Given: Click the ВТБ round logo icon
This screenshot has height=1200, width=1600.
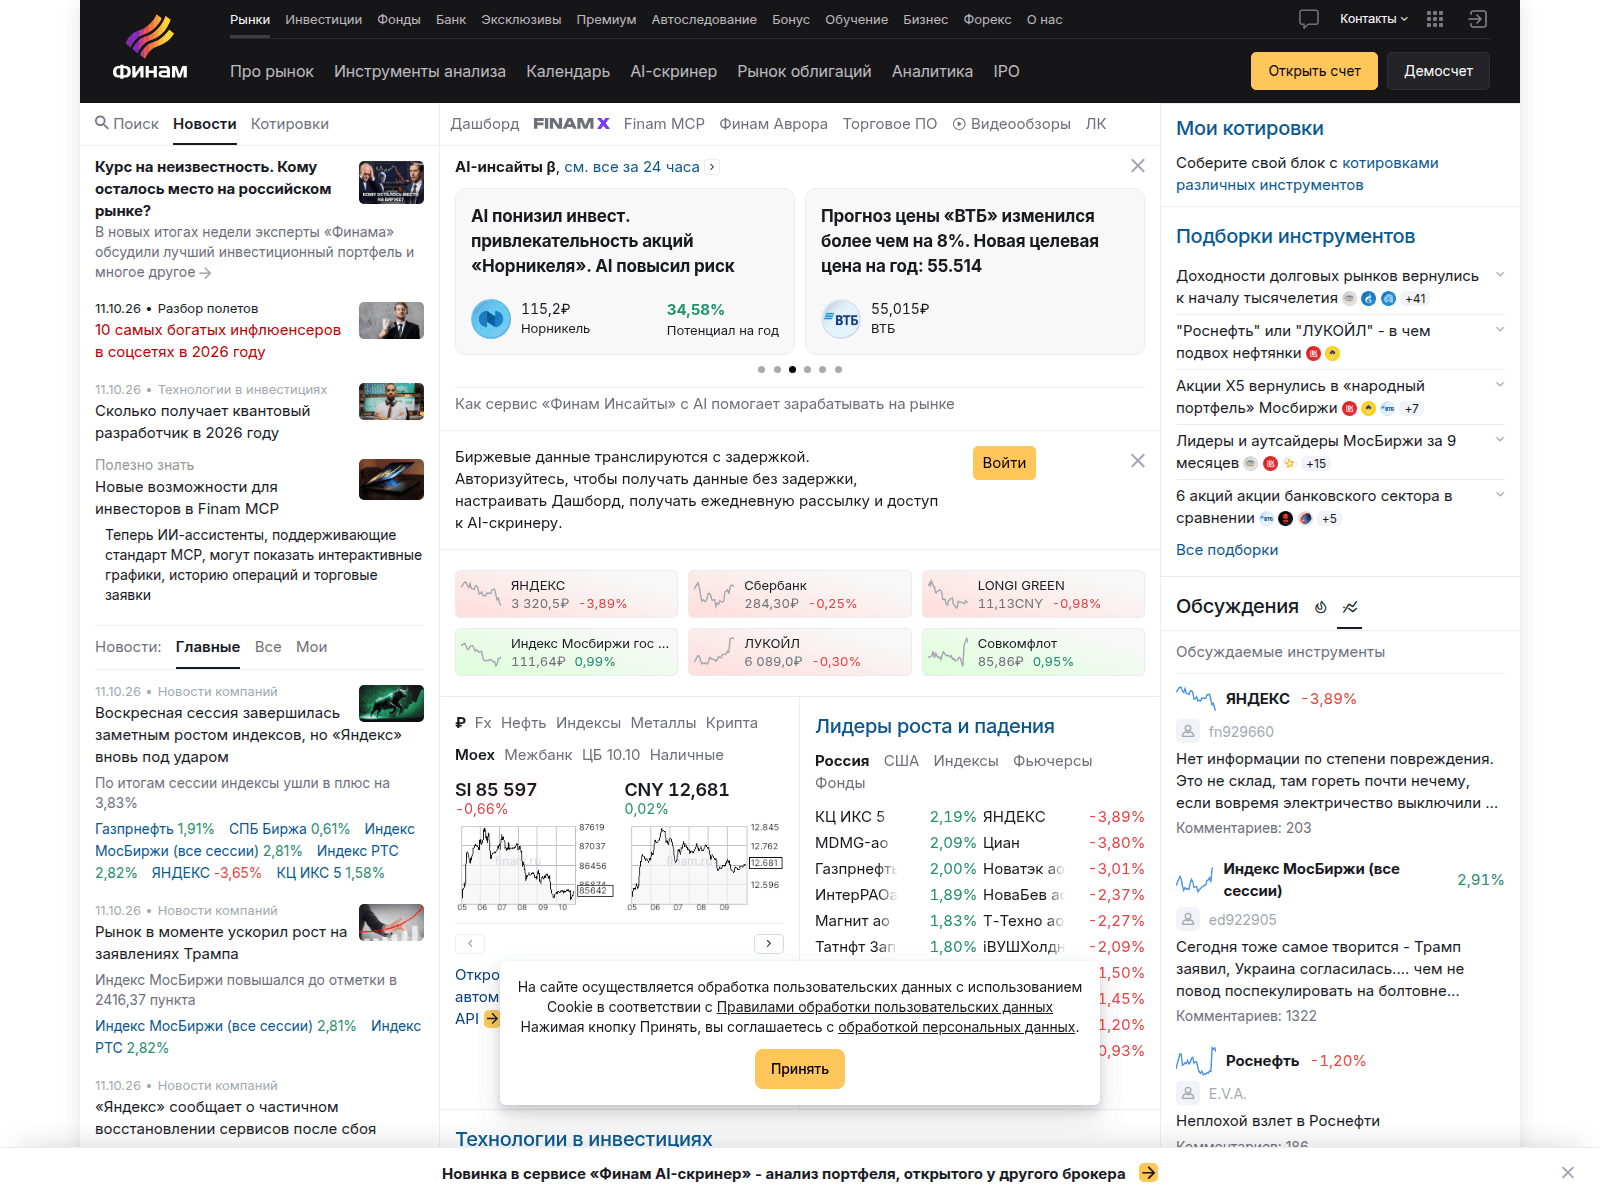Looking at the screenshot, I should click(841, 319).
